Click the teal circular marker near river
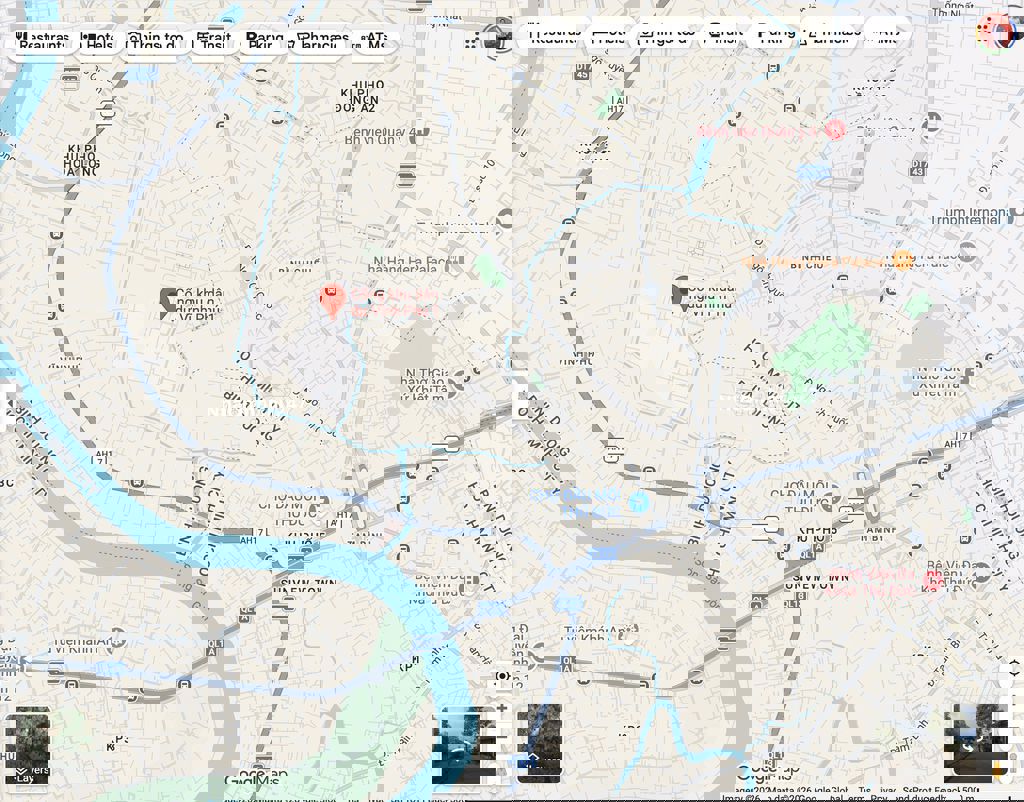 (638, 500)
